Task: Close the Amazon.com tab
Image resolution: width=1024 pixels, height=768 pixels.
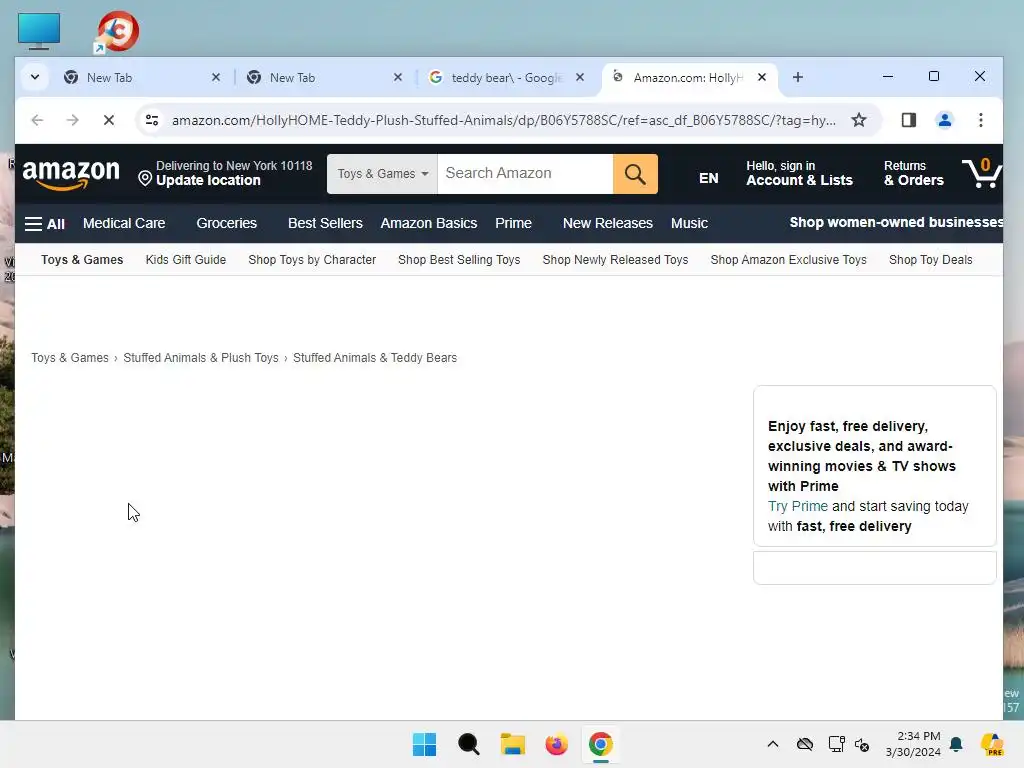Action: pos(761,77)
